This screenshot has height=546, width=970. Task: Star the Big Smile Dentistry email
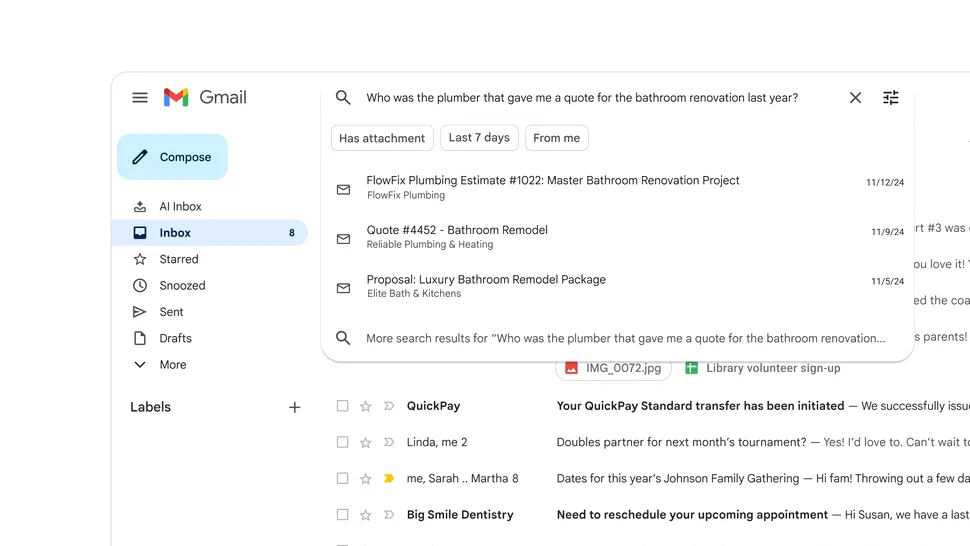click(x=366, y=514)
